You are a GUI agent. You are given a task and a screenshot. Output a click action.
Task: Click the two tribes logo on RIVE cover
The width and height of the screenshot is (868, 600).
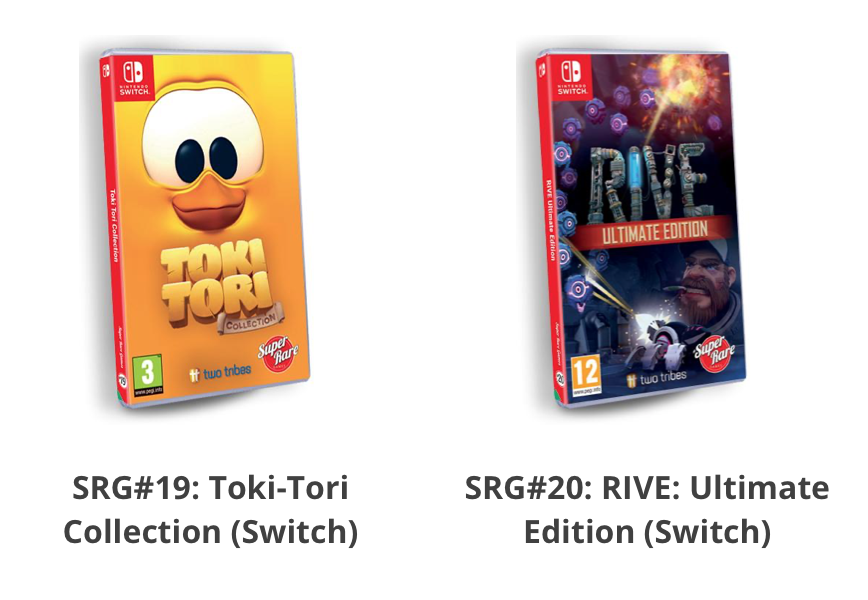pyautogui.click(x=657, y=379)
